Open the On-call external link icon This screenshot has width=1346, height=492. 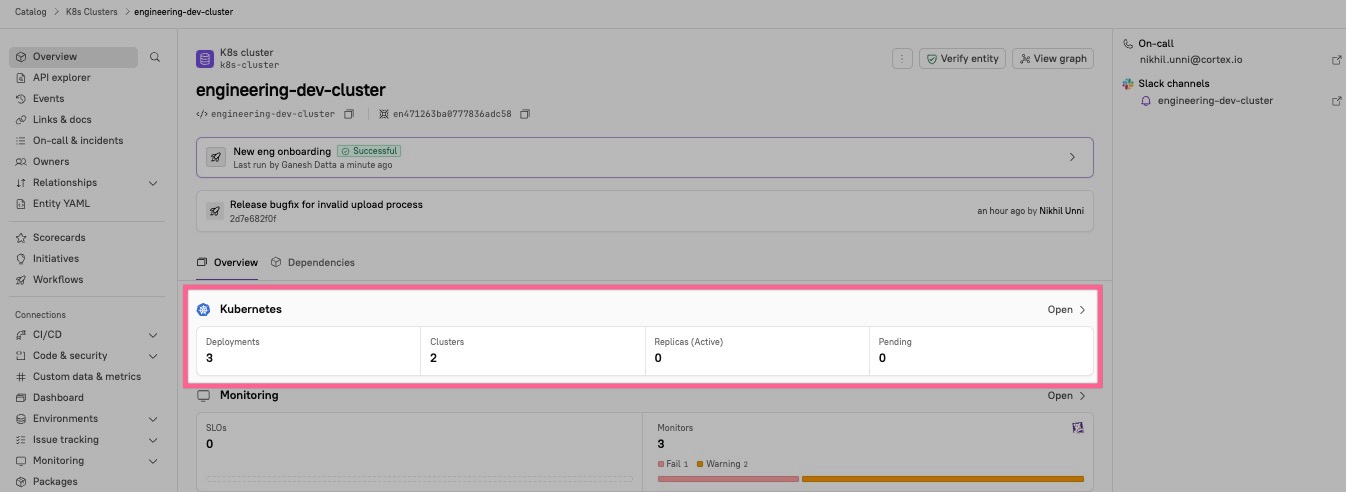1337,60
